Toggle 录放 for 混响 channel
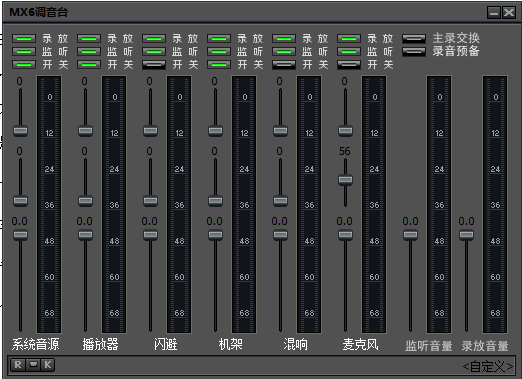Viewport: 522px width, 379px height. click(x=284, y=39)
